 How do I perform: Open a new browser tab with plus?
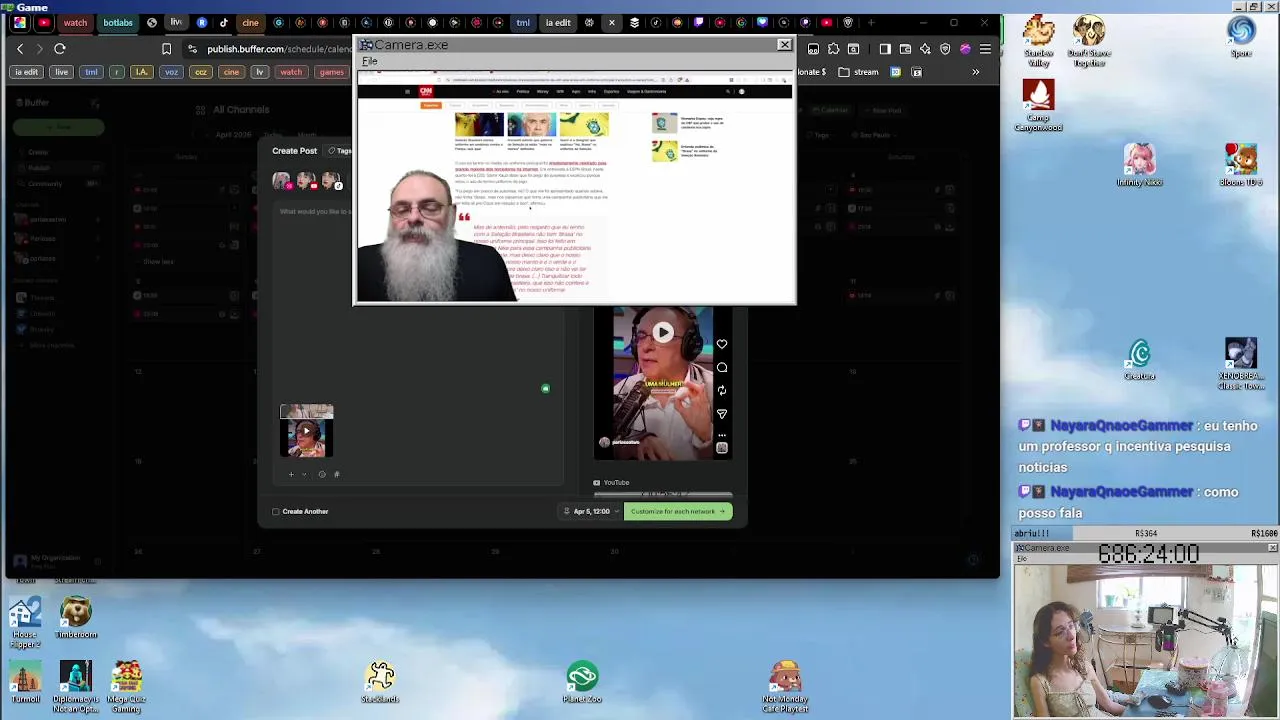871,22
